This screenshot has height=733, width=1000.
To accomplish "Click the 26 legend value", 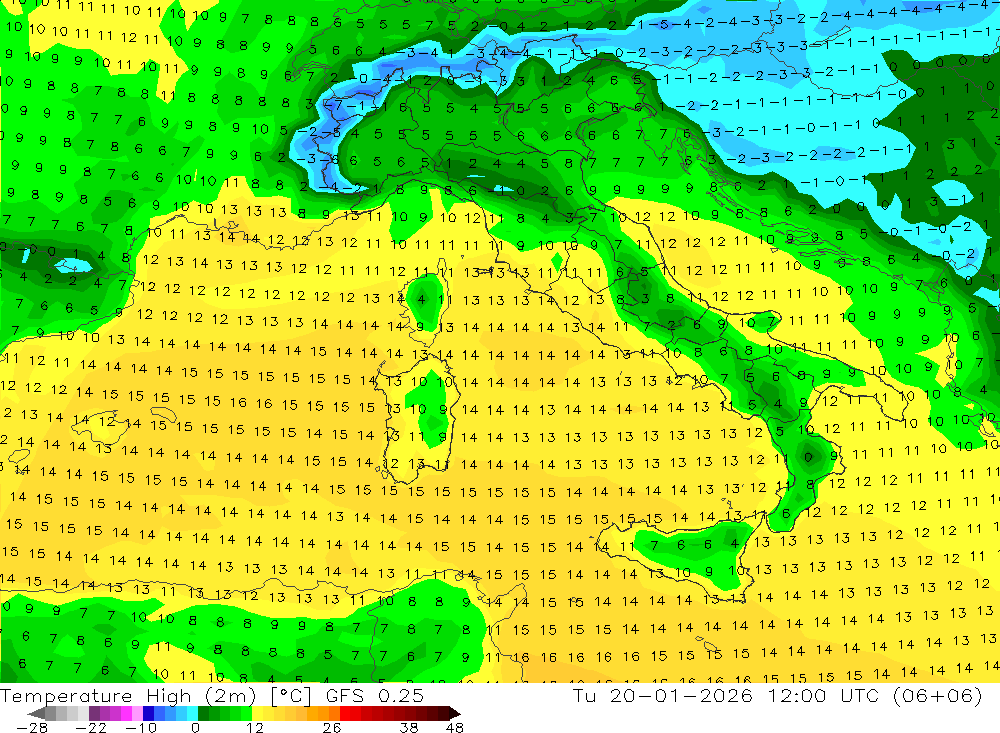I will click(332, 728).
